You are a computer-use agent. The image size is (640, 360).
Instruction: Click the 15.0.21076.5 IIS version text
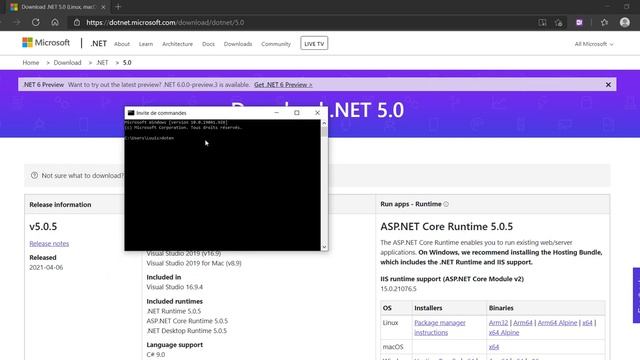398,289
